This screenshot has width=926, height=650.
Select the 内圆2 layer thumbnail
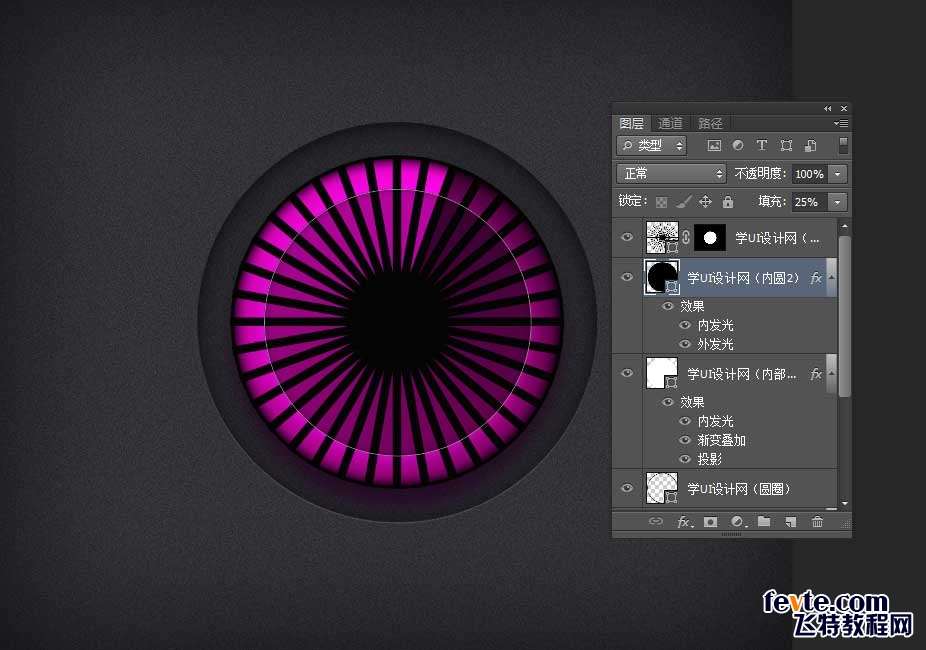(662, 277)
